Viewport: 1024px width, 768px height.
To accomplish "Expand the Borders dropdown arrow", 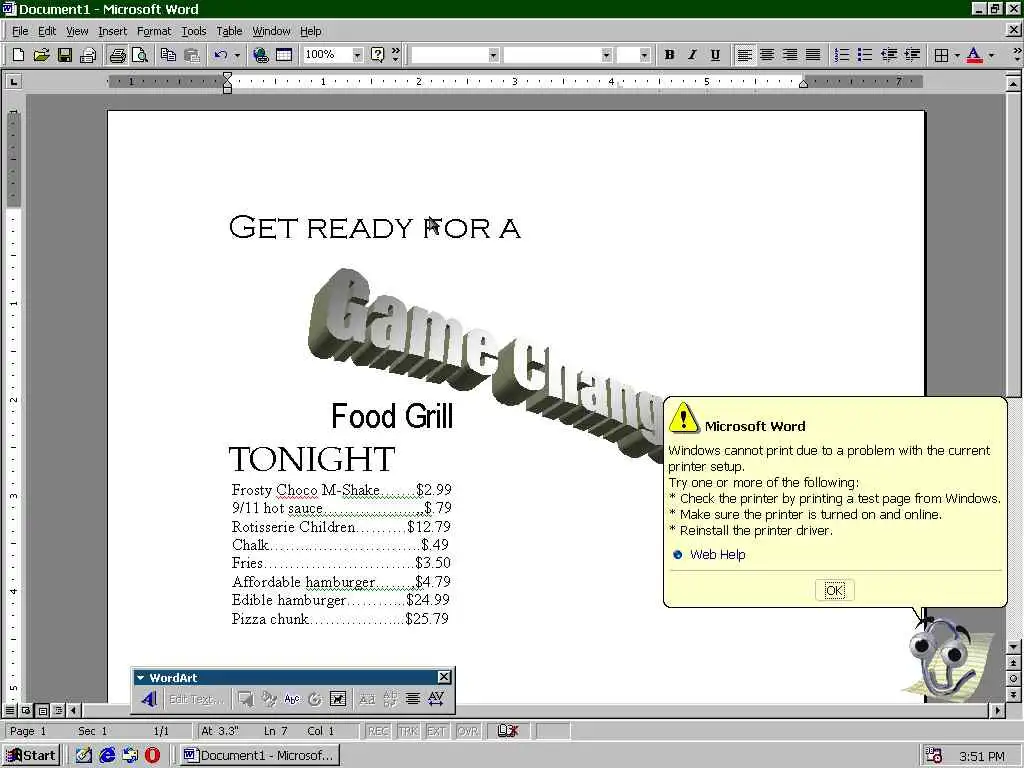I will click(957, 55).
